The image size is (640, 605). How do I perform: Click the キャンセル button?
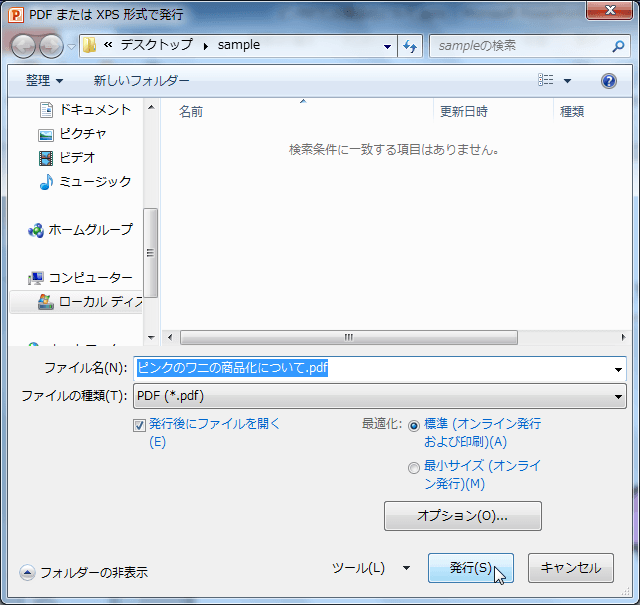(571, 568)
